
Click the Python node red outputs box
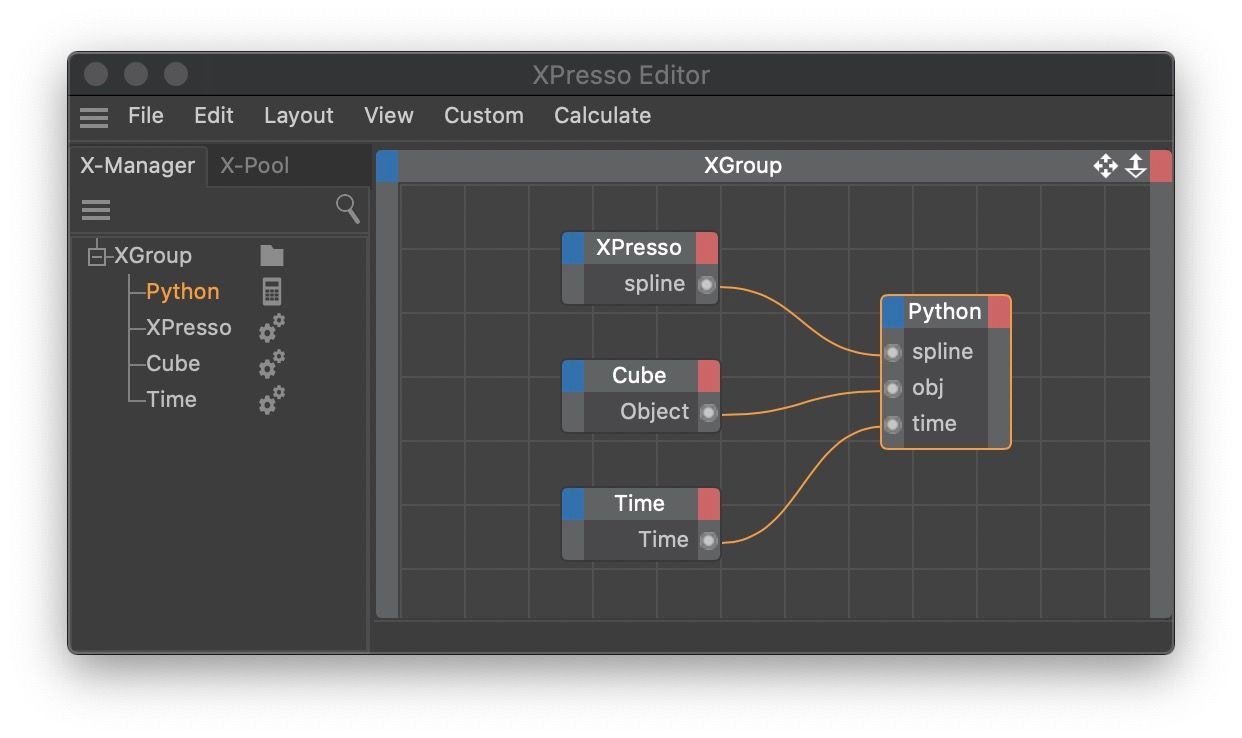pos(999,312)
